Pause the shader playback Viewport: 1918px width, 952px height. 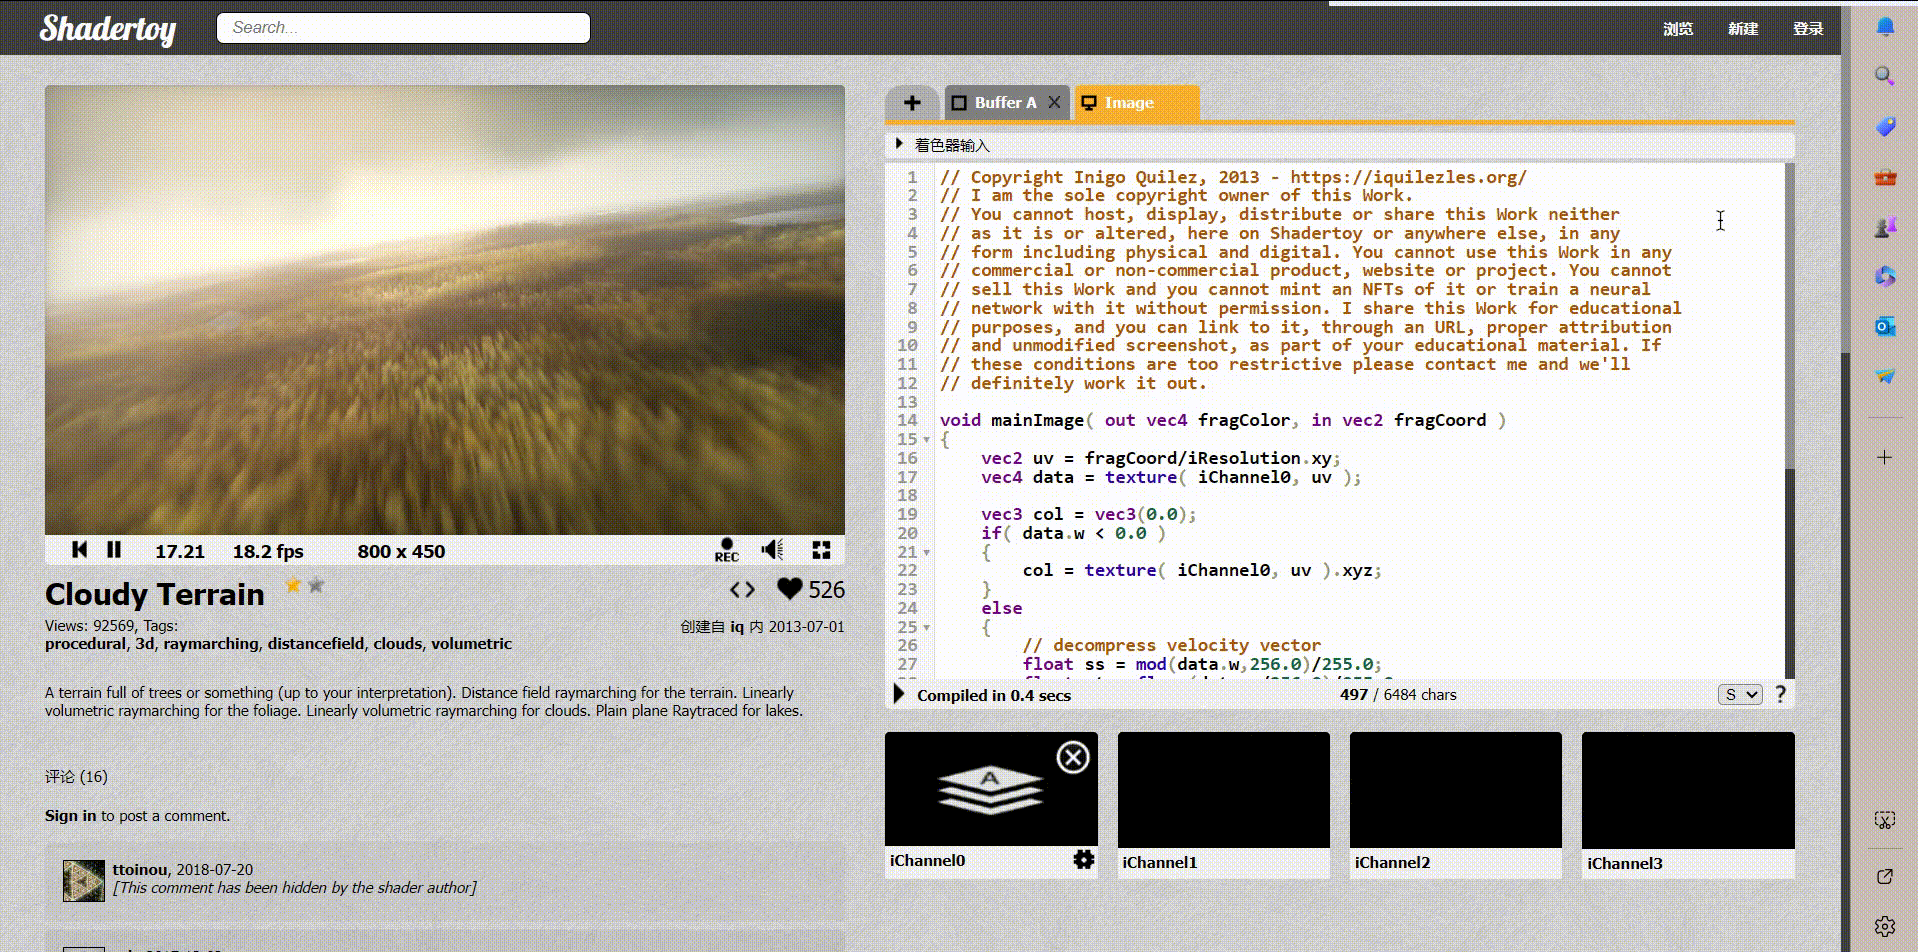[114, 550]
